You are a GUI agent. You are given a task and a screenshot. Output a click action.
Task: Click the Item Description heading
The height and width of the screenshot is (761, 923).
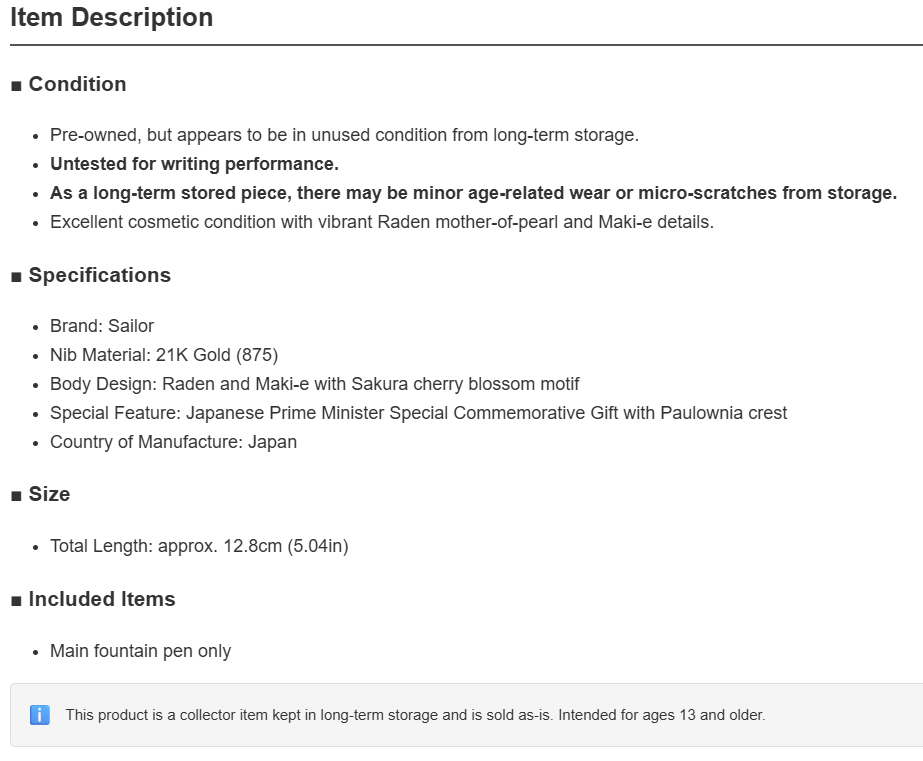coord(111,18)
